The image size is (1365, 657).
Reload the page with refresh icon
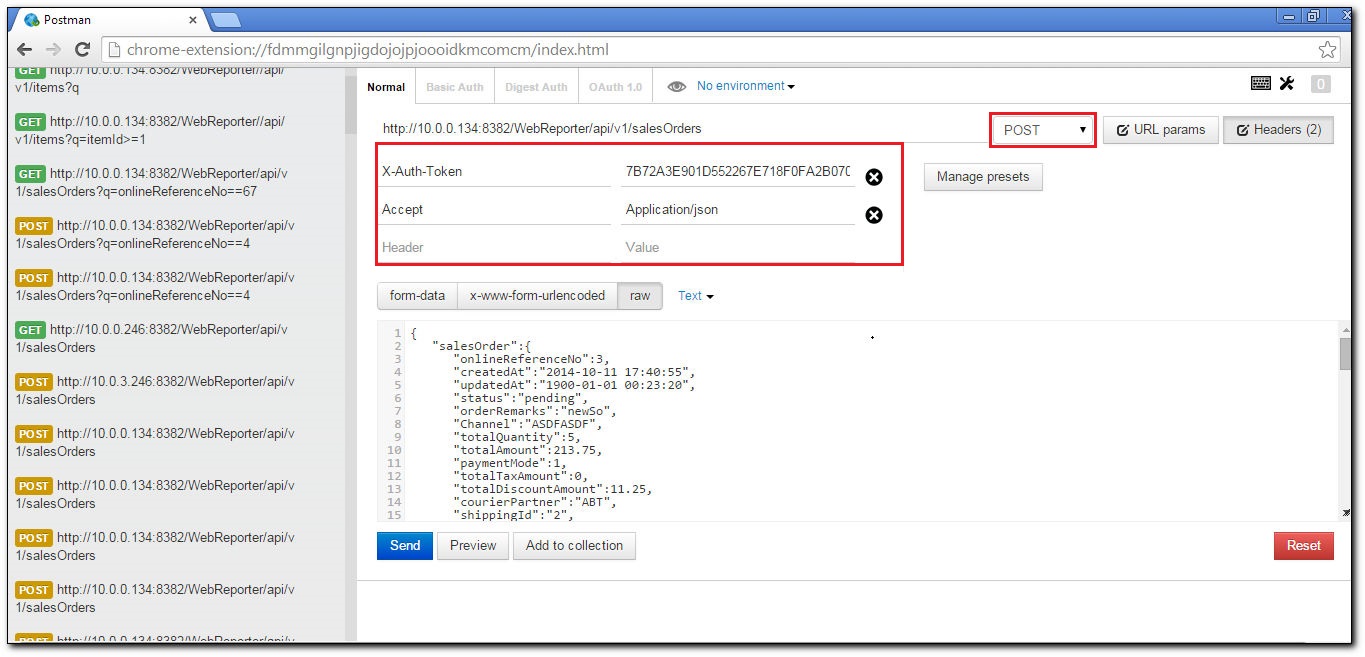(83, 49)
